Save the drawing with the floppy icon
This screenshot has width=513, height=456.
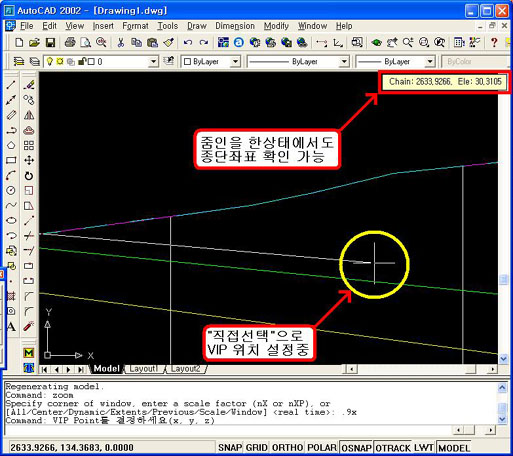point(50,43)
